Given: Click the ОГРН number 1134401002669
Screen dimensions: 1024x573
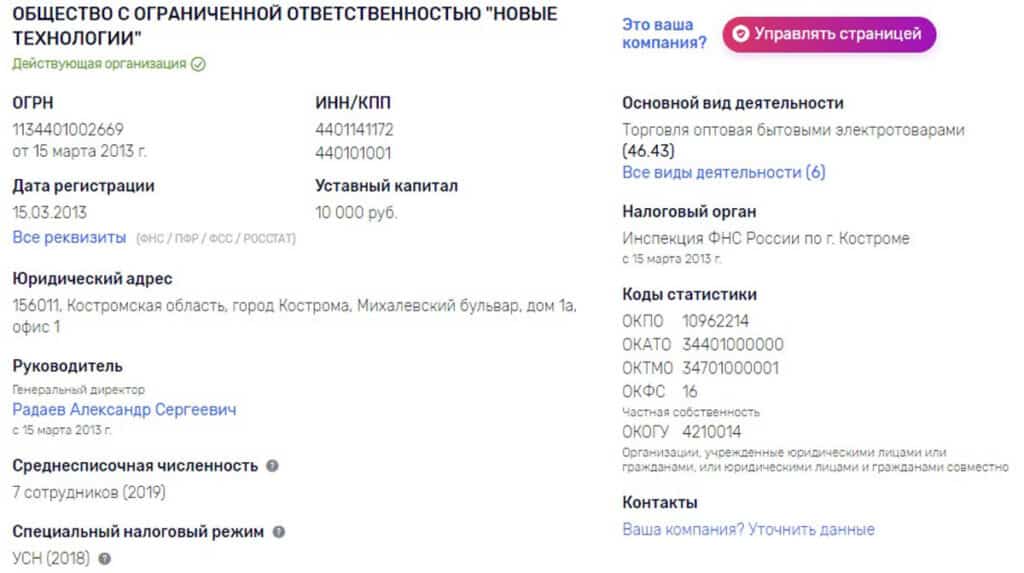Looking at the screenshot, I should point(68,129).
